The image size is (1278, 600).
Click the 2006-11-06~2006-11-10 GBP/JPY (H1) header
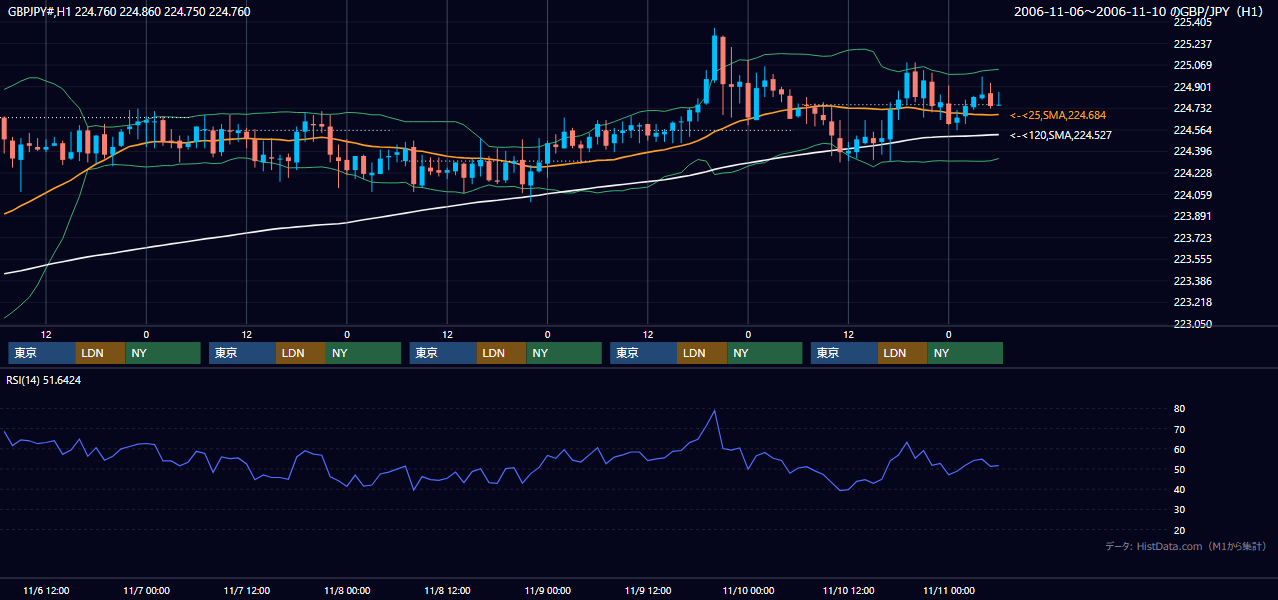click(x=1141, y=12)
